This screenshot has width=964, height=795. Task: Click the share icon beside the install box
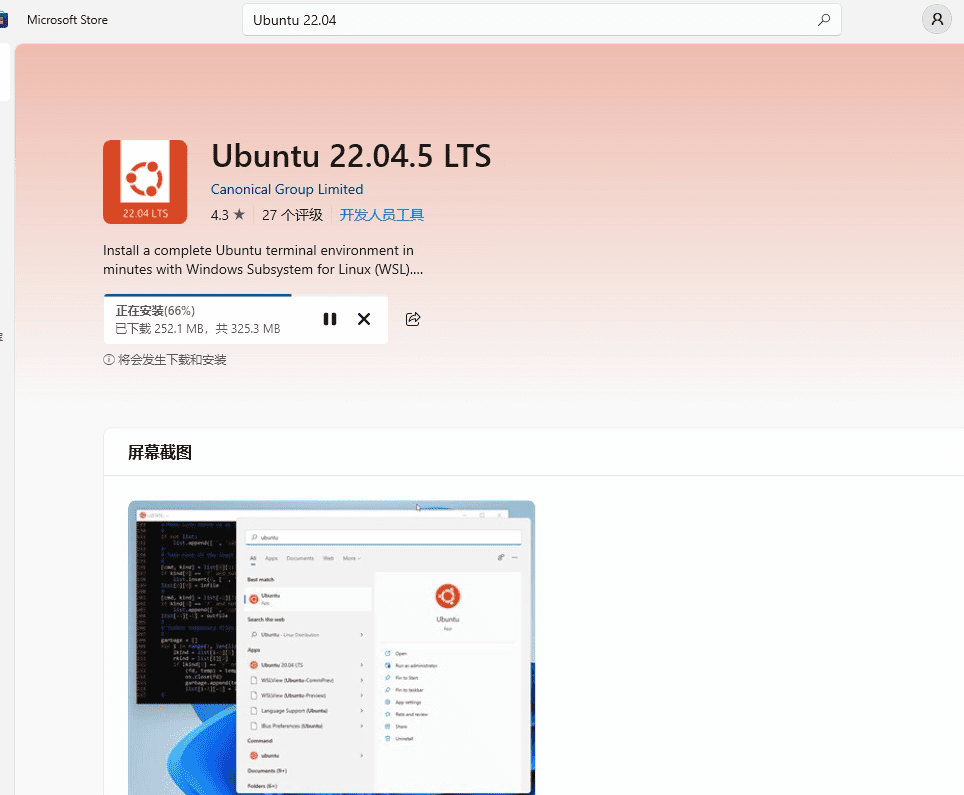point(413,319)
